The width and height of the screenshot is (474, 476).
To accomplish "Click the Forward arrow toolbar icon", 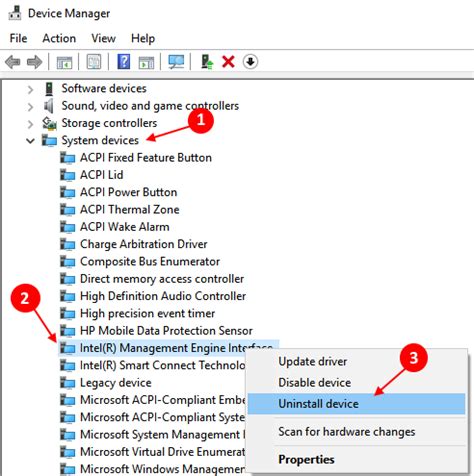I will (x=35, y=62).
